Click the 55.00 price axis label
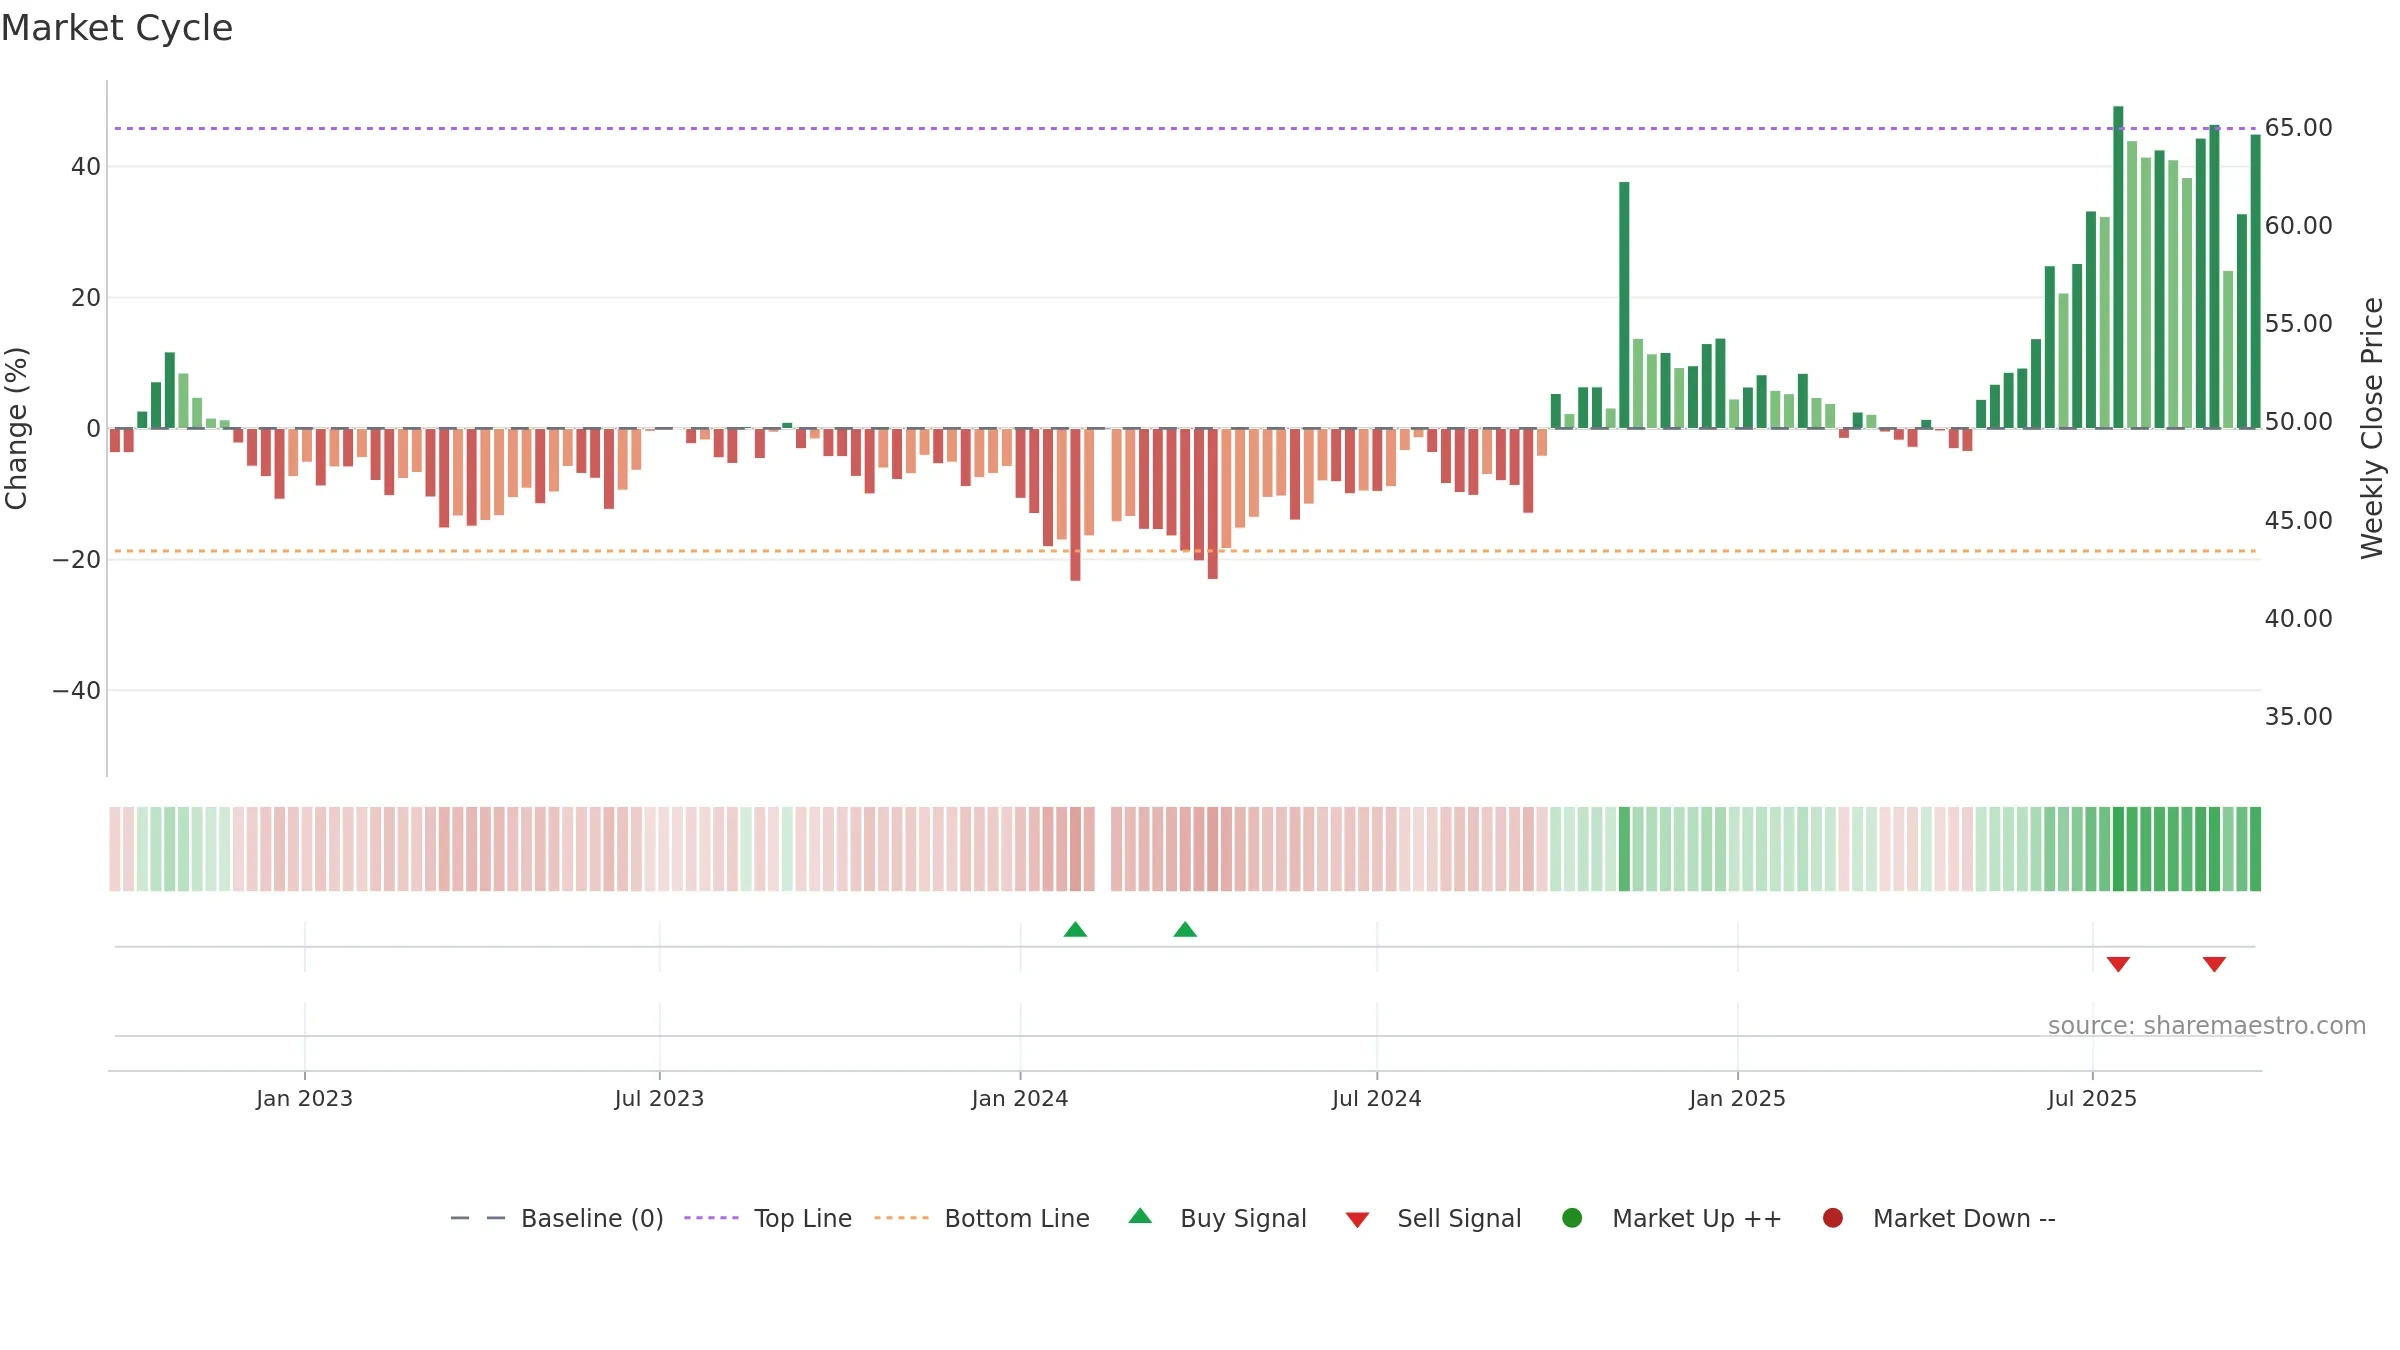Image resolution: width=2400 pixels, height=1350 pixels. point(2298,324)
